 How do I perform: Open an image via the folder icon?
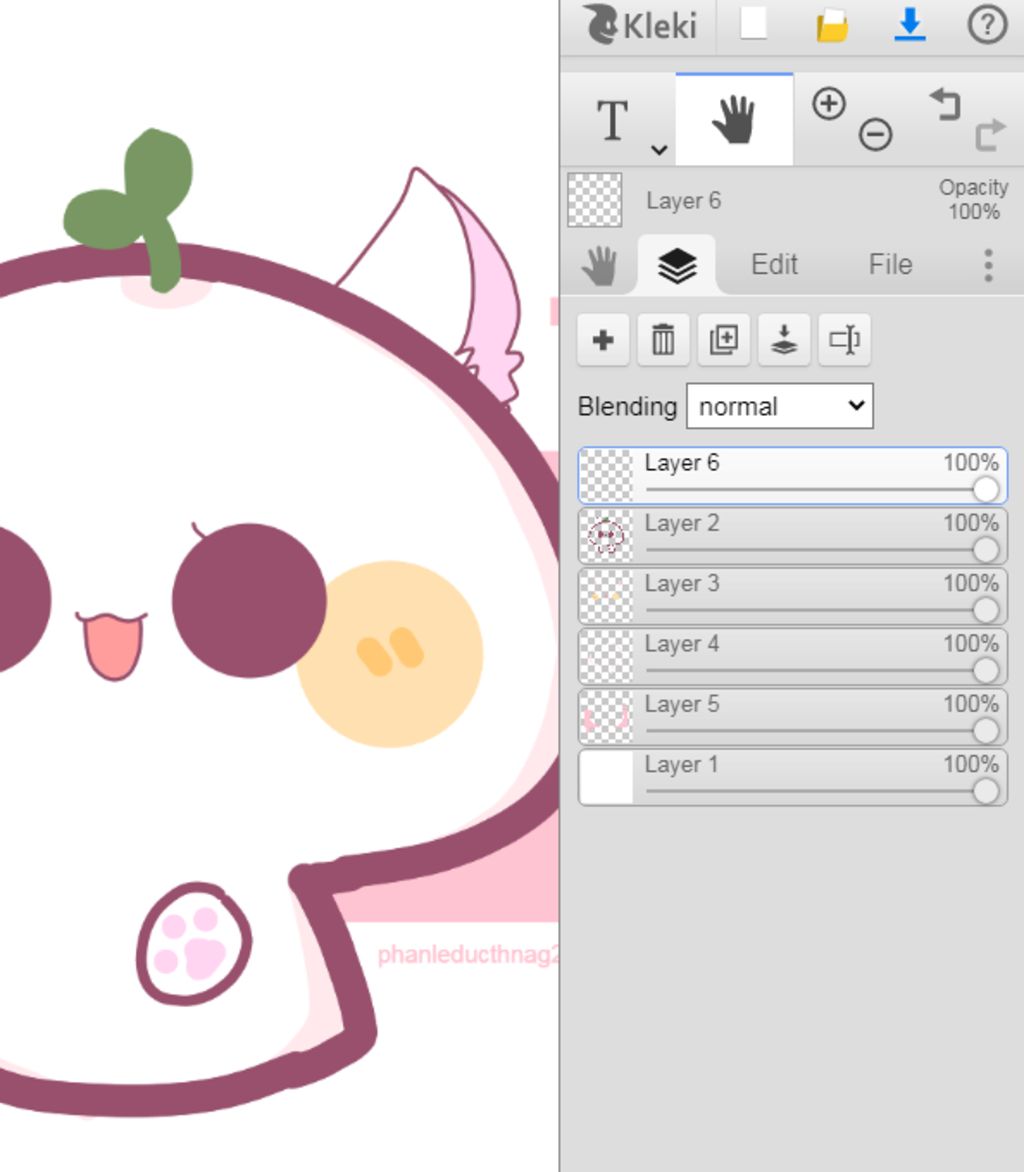[x=832, y=25]
